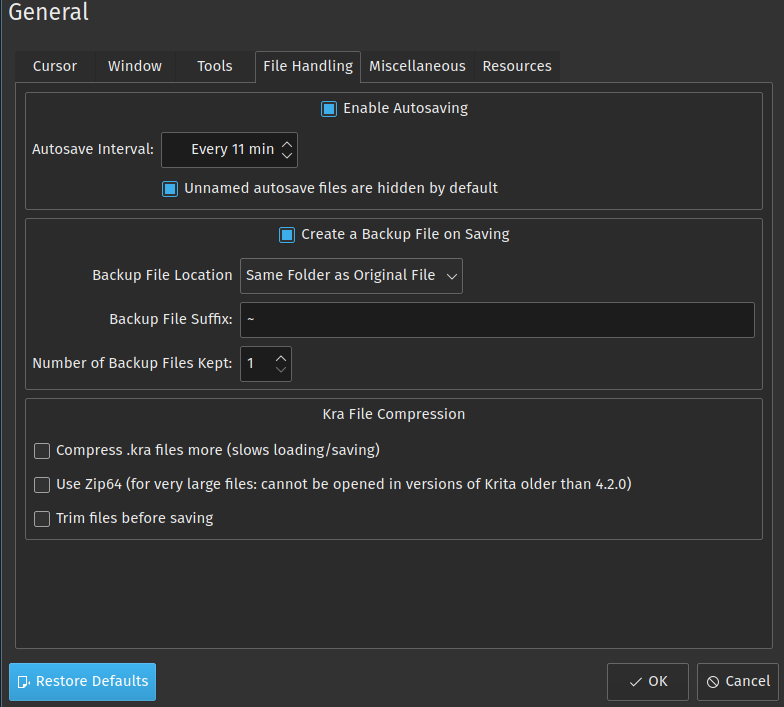Click the Restore Defaults button
Image resolution: width=784 pixels, height=707 pixels.
(82, 682)
